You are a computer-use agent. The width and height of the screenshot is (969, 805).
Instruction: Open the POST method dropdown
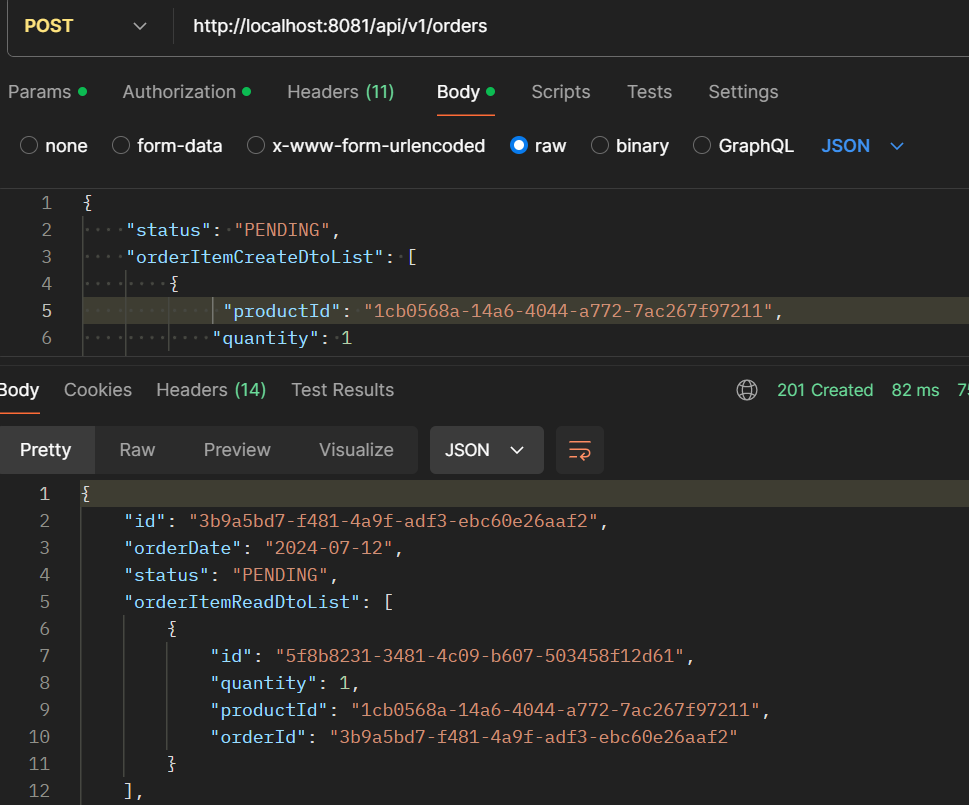pos(85,26)
